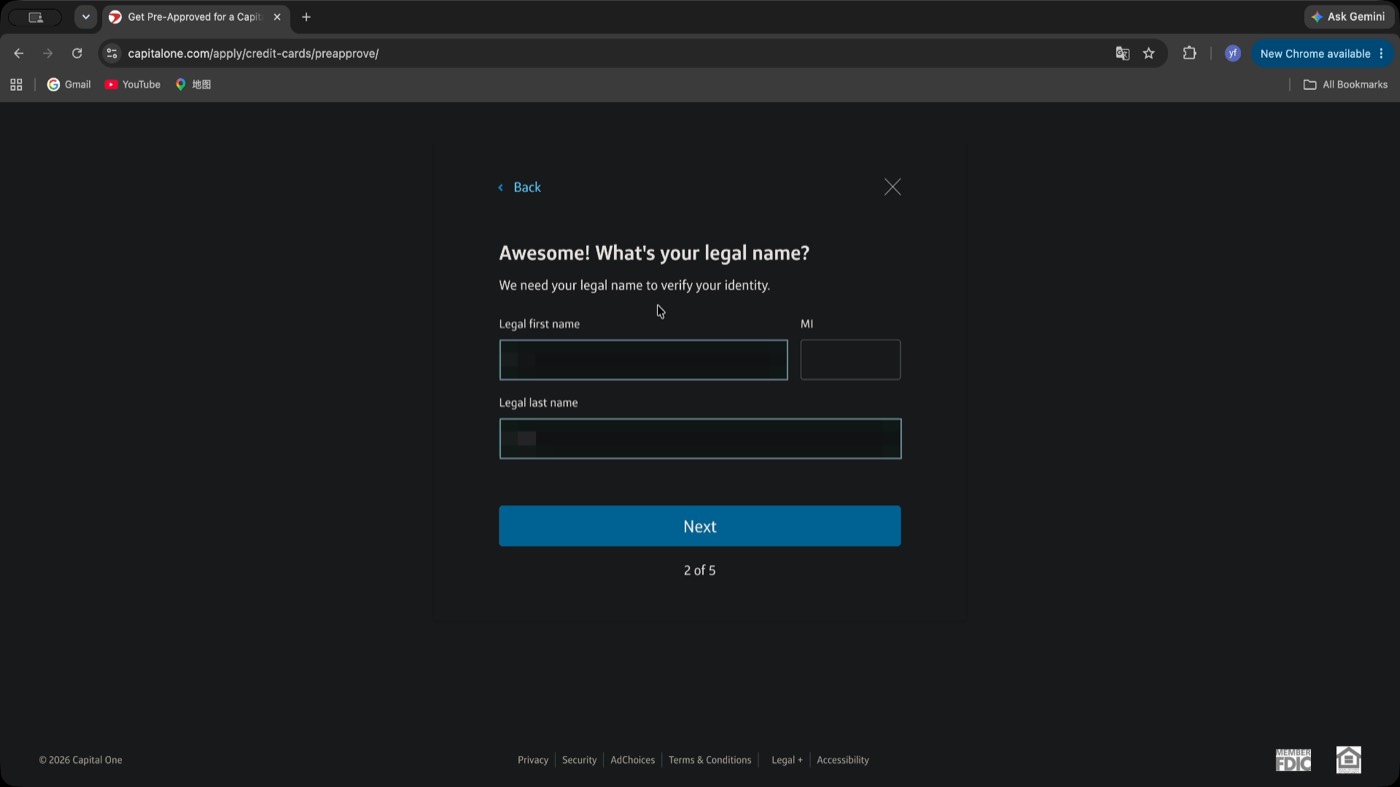Click the blue Next button
The width and height of the screenshot is (1400, 787).
click(700, 526)
